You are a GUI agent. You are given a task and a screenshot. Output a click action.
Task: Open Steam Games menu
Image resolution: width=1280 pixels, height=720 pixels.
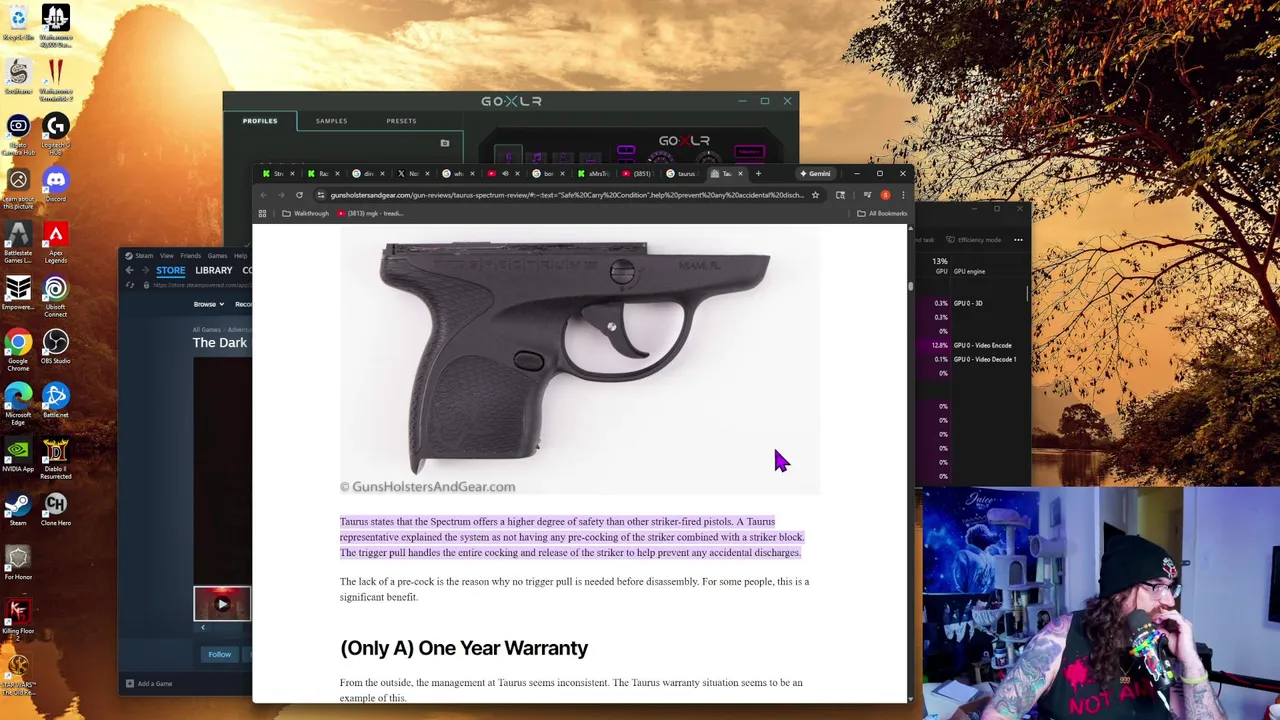tap(217, 256)
